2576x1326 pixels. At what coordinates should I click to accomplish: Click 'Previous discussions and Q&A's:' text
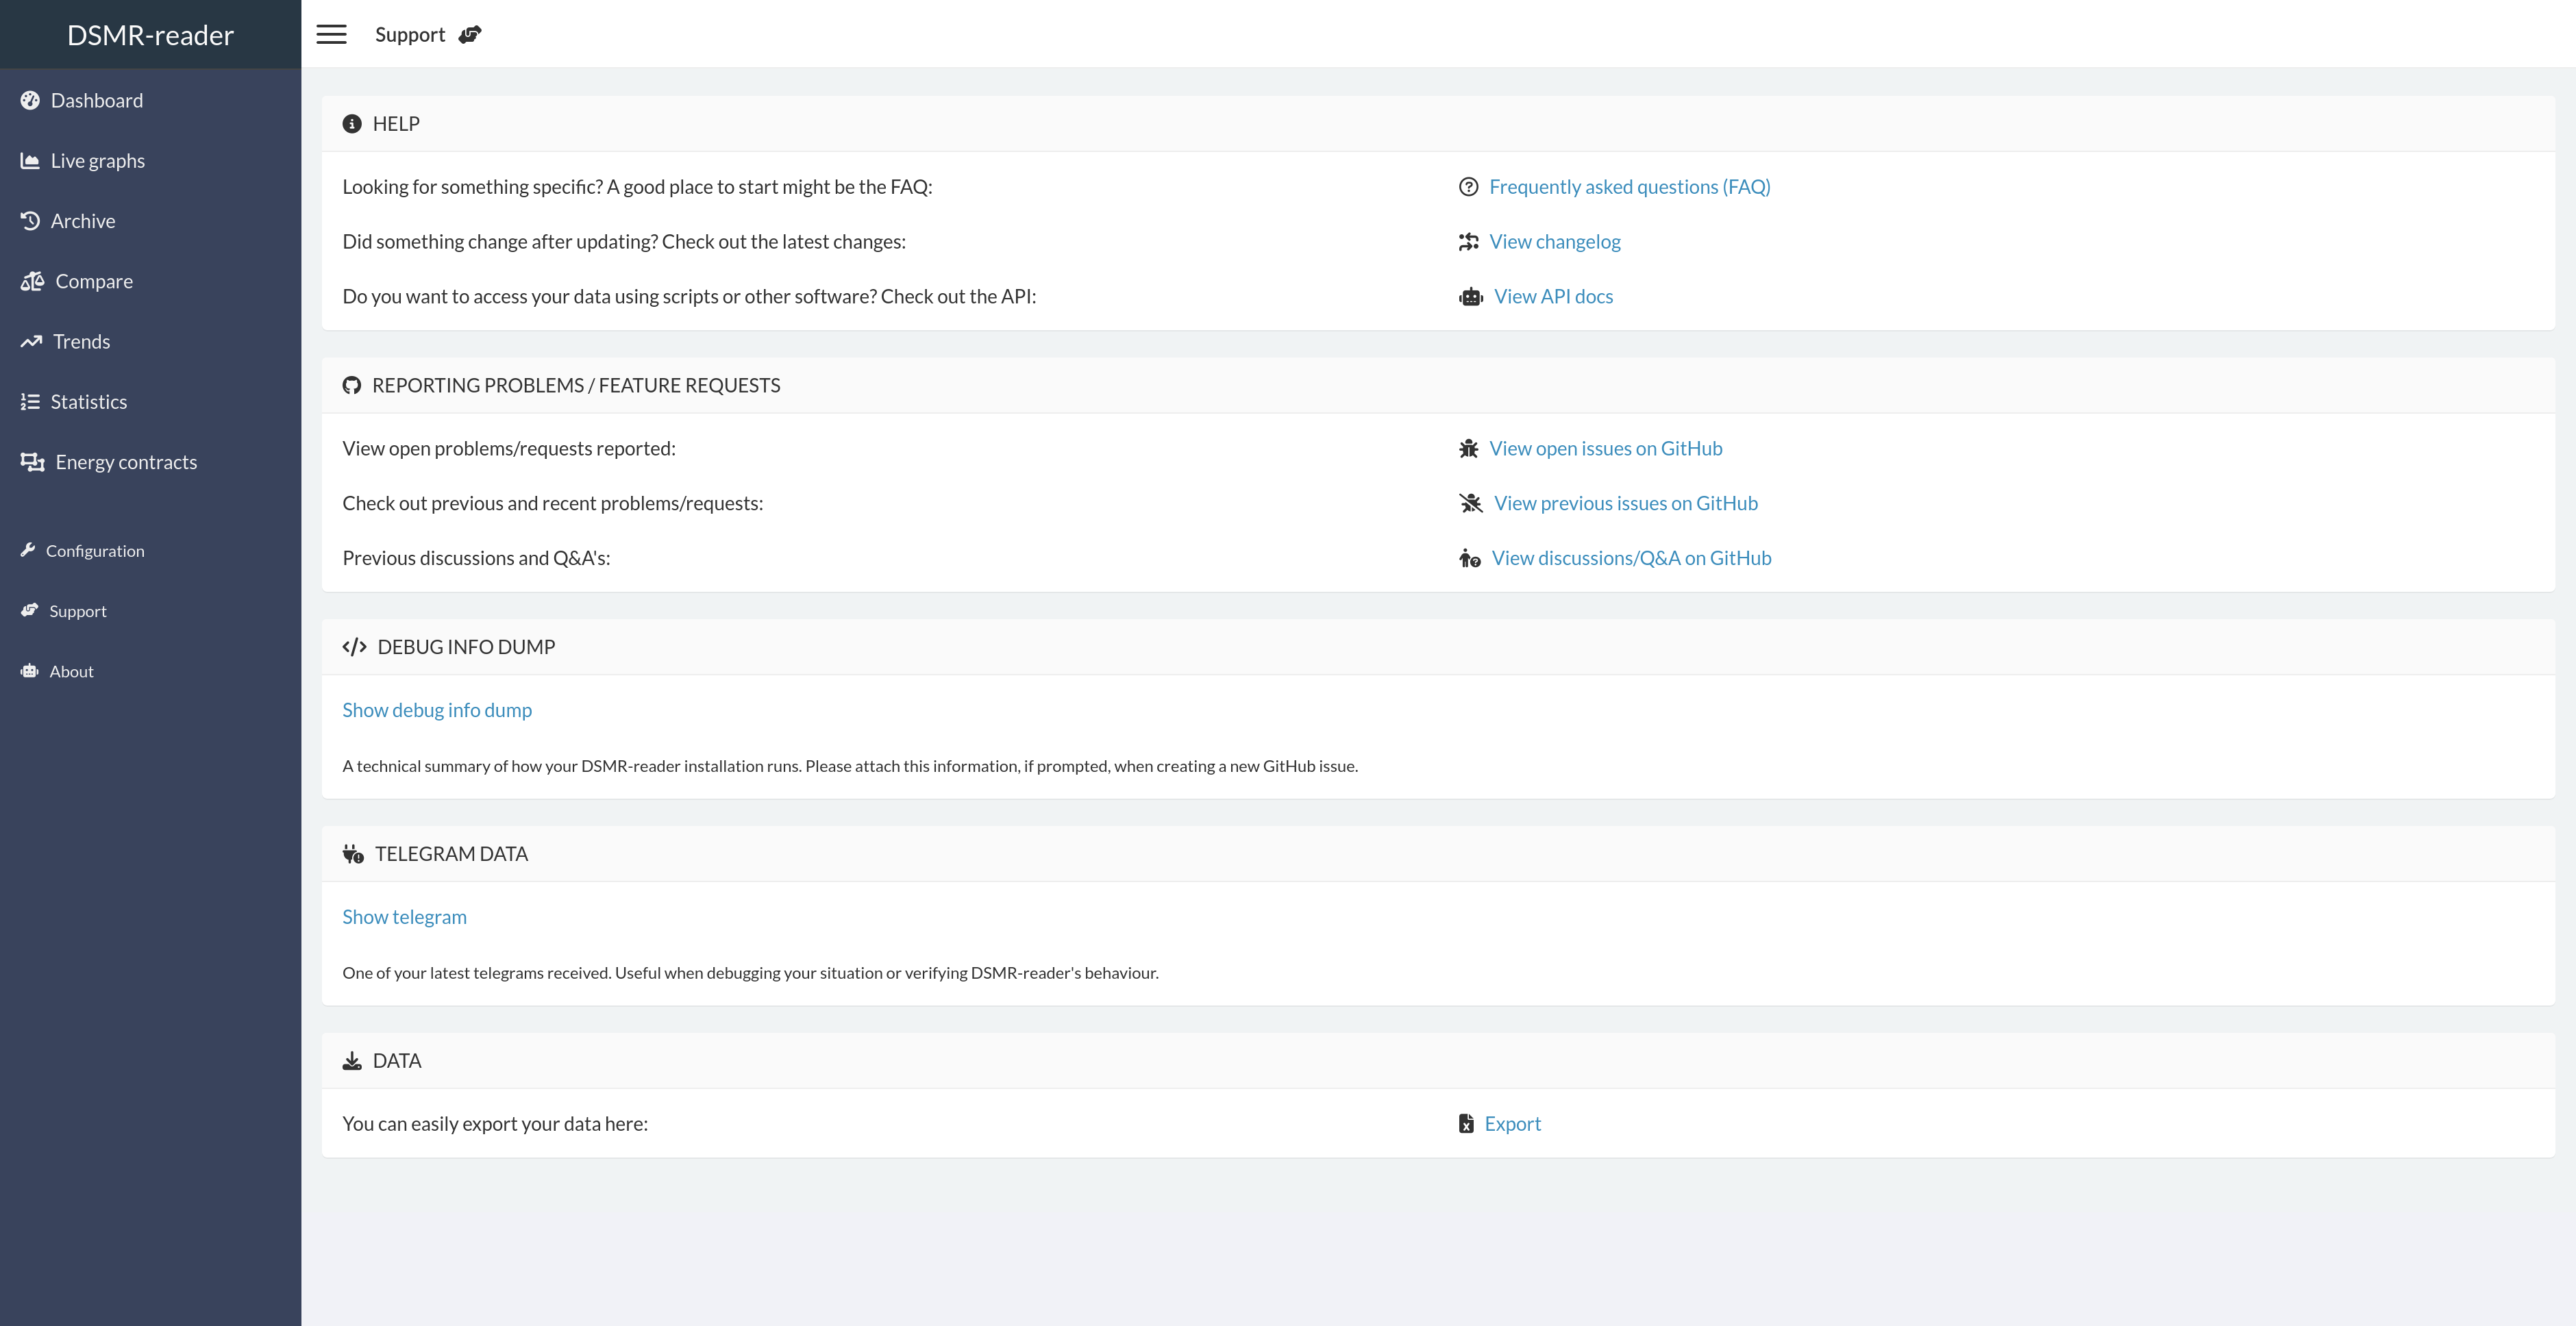[x=476, y=558]
